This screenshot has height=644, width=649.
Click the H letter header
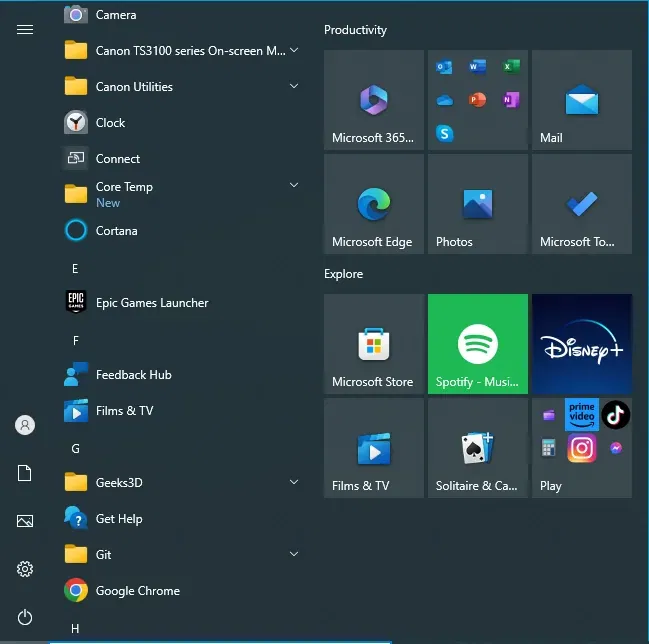pos(75,629)
